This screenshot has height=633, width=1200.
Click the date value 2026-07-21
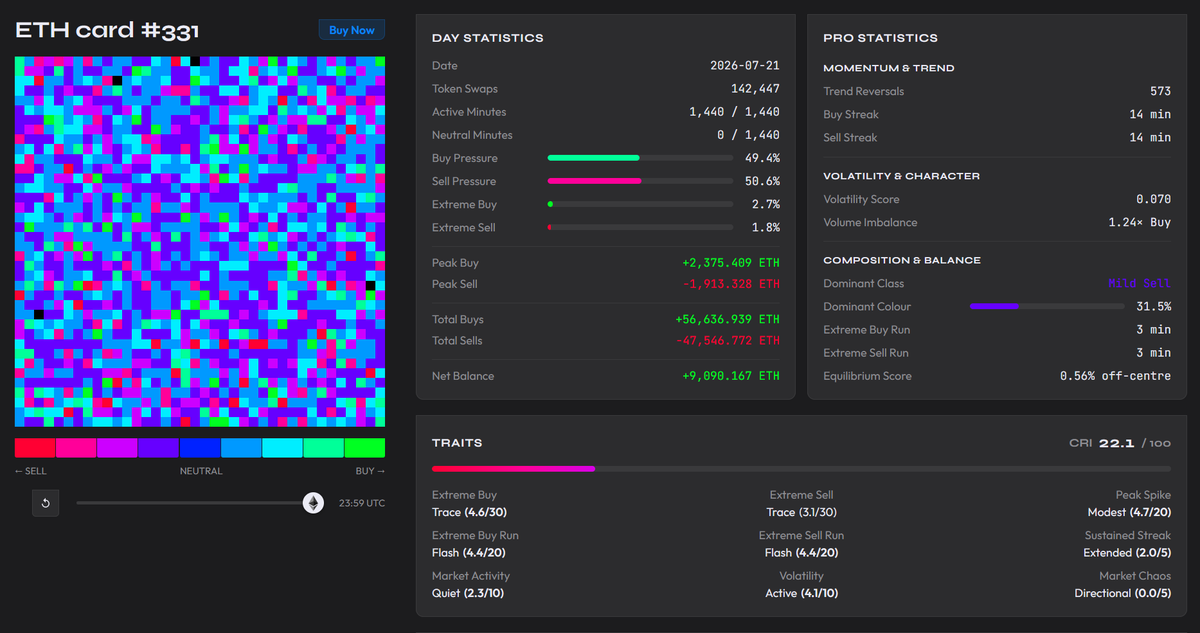tap(745, 66)
